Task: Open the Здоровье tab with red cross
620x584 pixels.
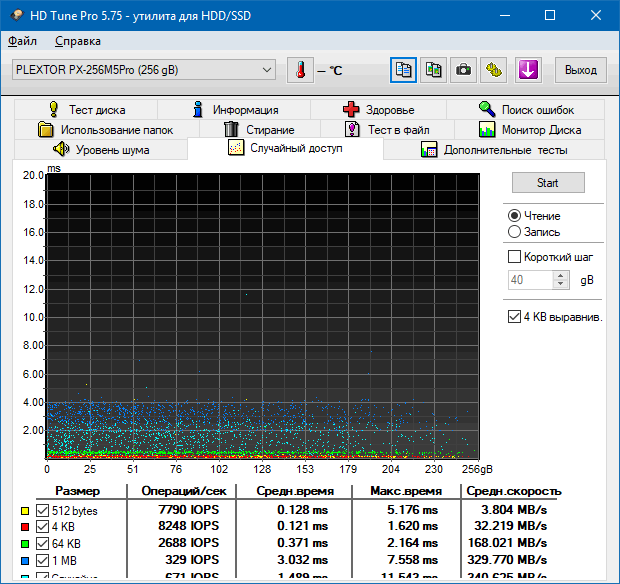Action: (378, 110)
